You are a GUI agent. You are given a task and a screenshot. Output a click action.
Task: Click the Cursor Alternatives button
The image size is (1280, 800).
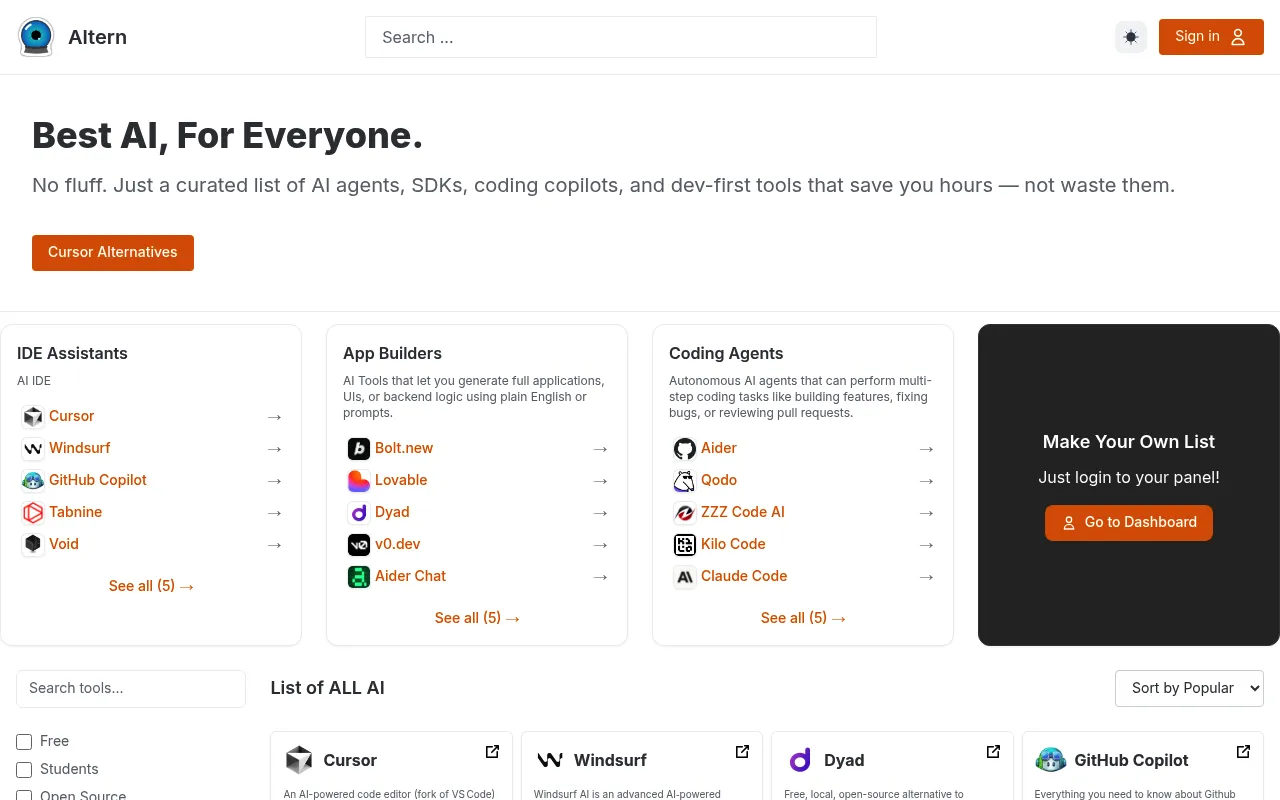click(x=113, y=252)
